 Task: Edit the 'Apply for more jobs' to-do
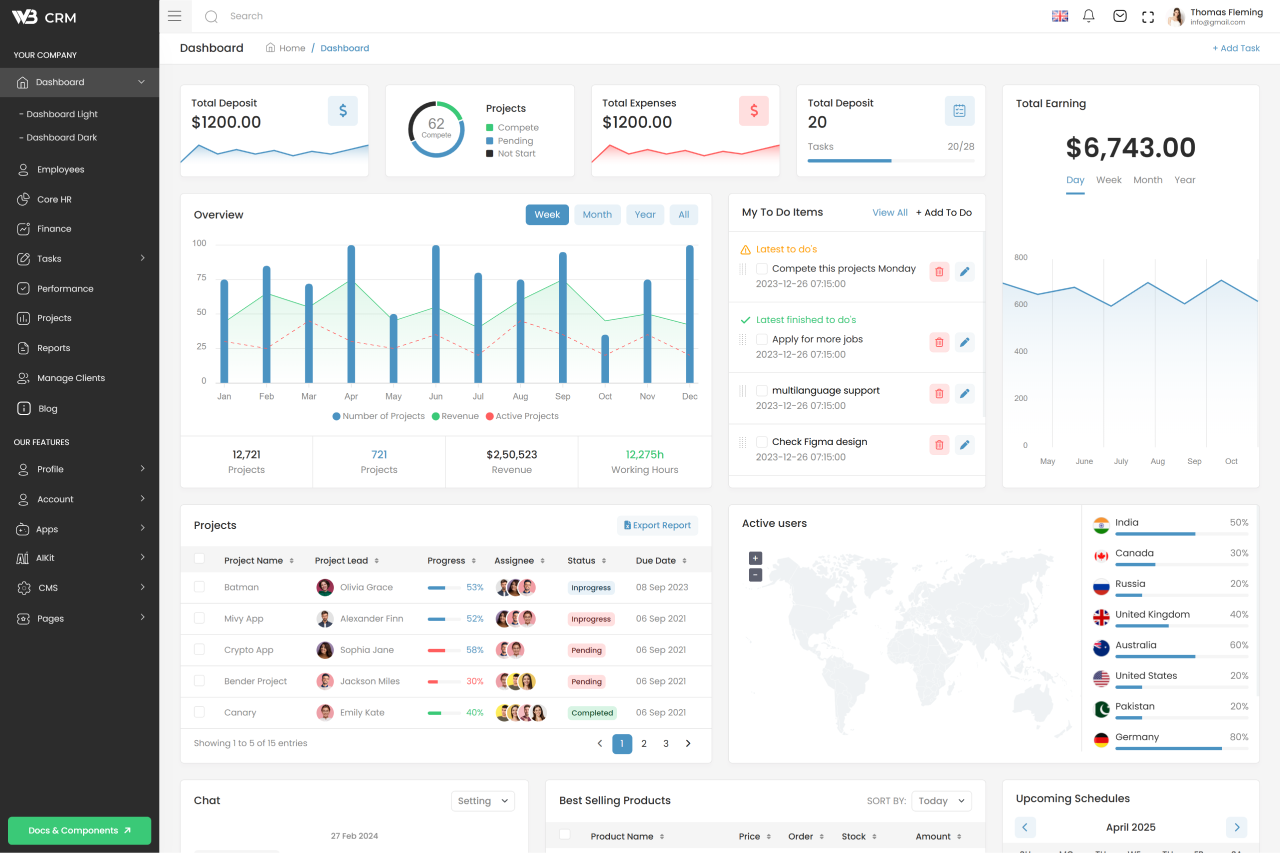point(964,342)
